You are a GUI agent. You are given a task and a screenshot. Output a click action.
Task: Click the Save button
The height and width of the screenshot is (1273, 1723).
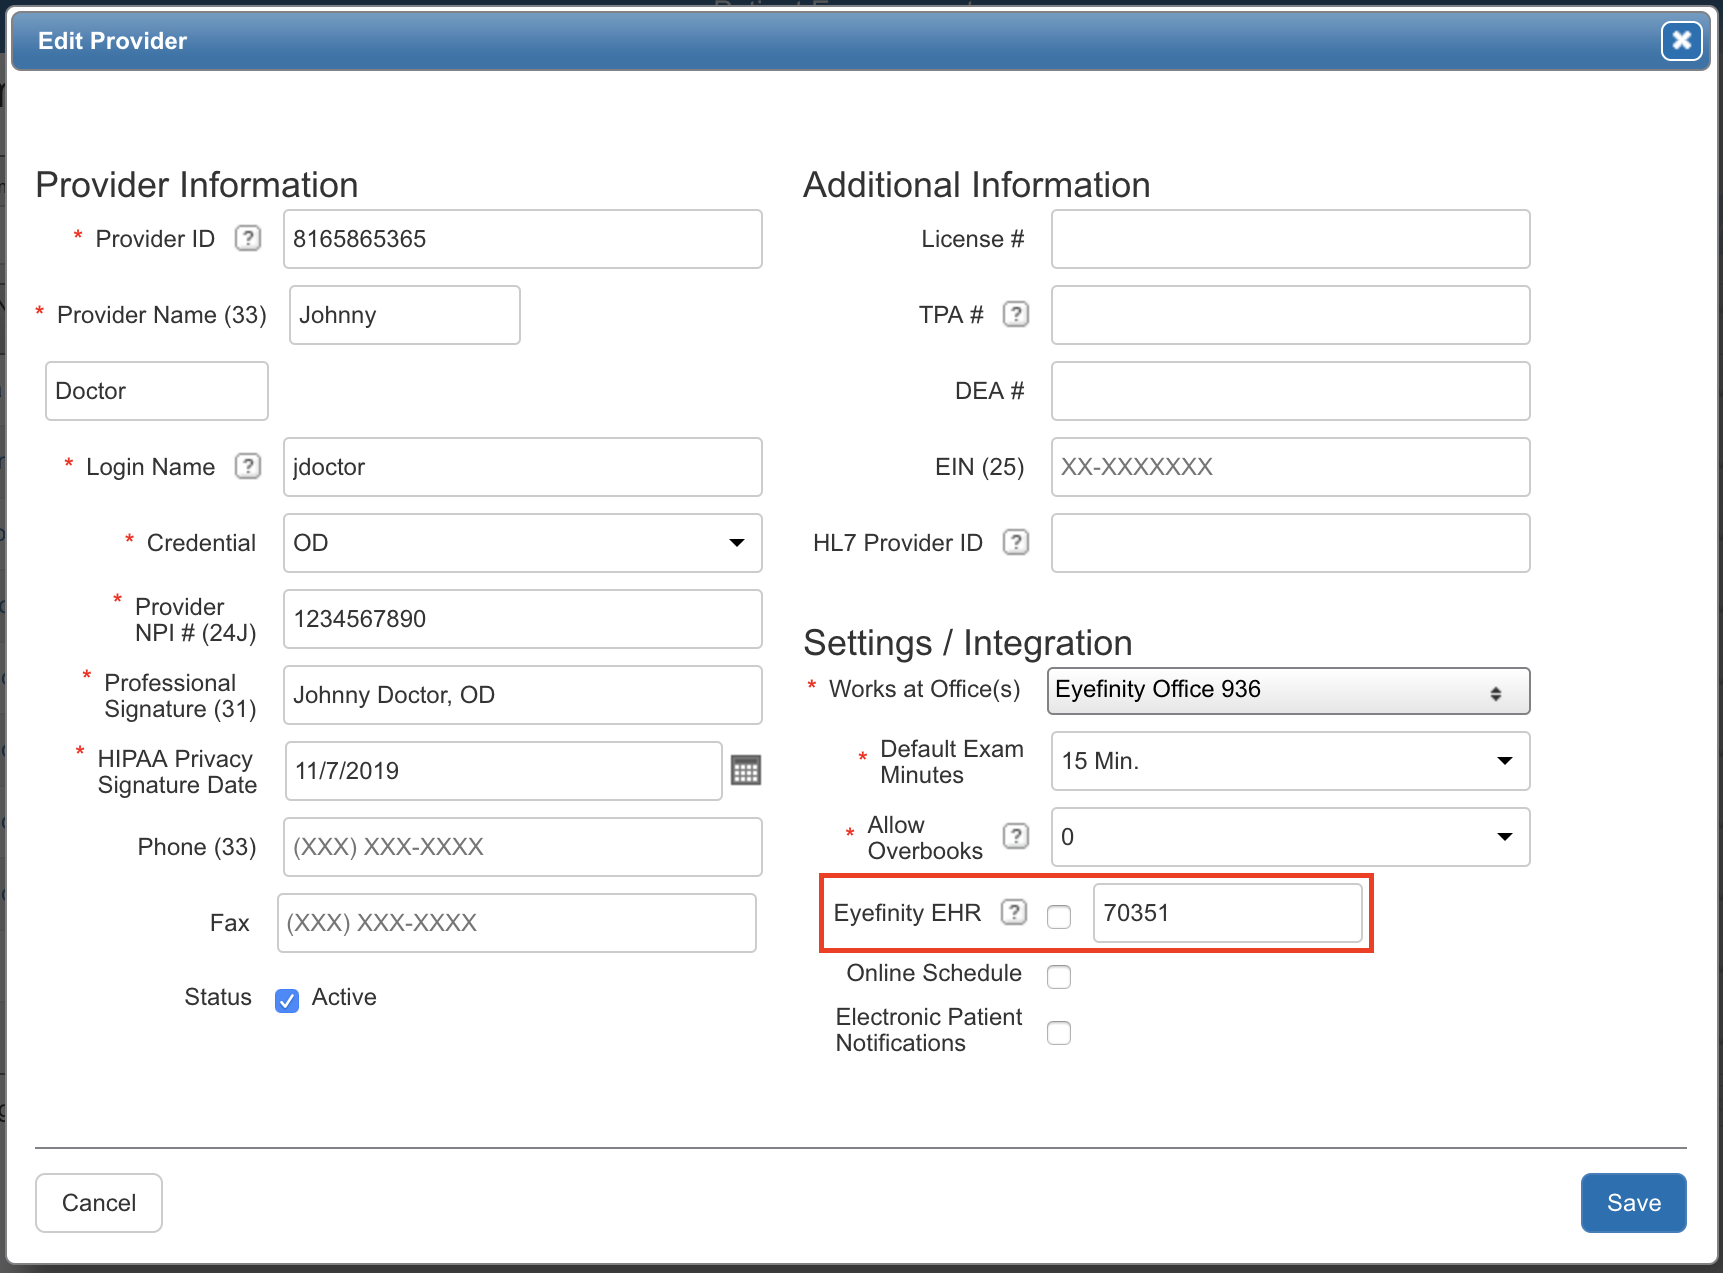(x=1633, y=1203)
